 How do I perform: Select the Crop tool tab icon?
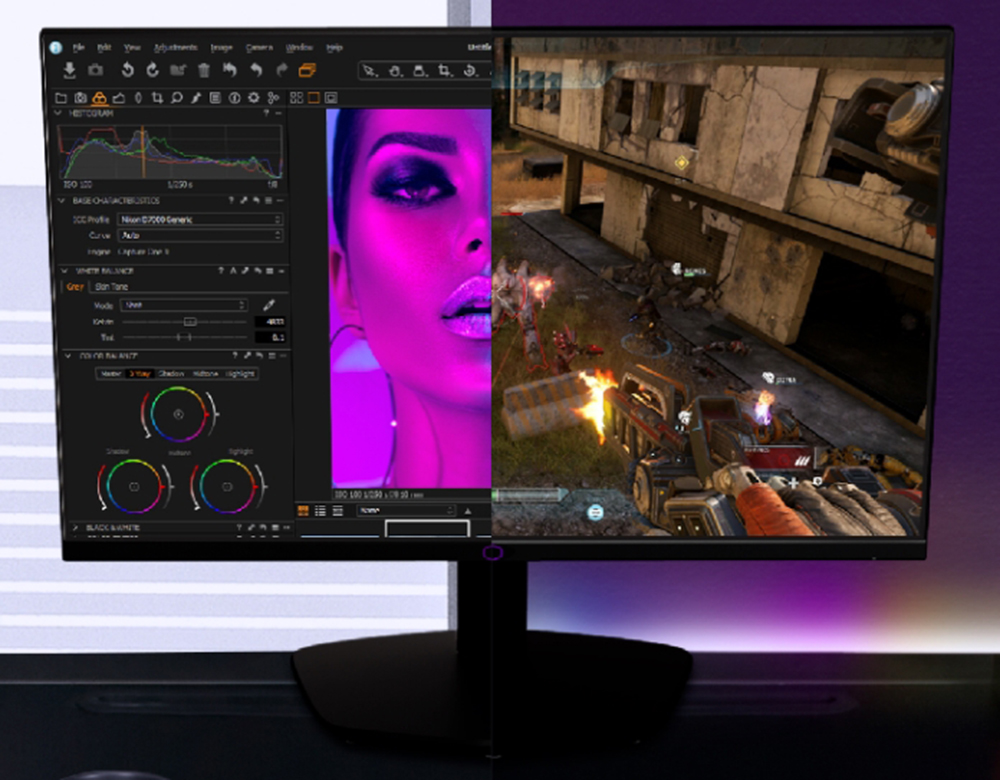(156, 98)
